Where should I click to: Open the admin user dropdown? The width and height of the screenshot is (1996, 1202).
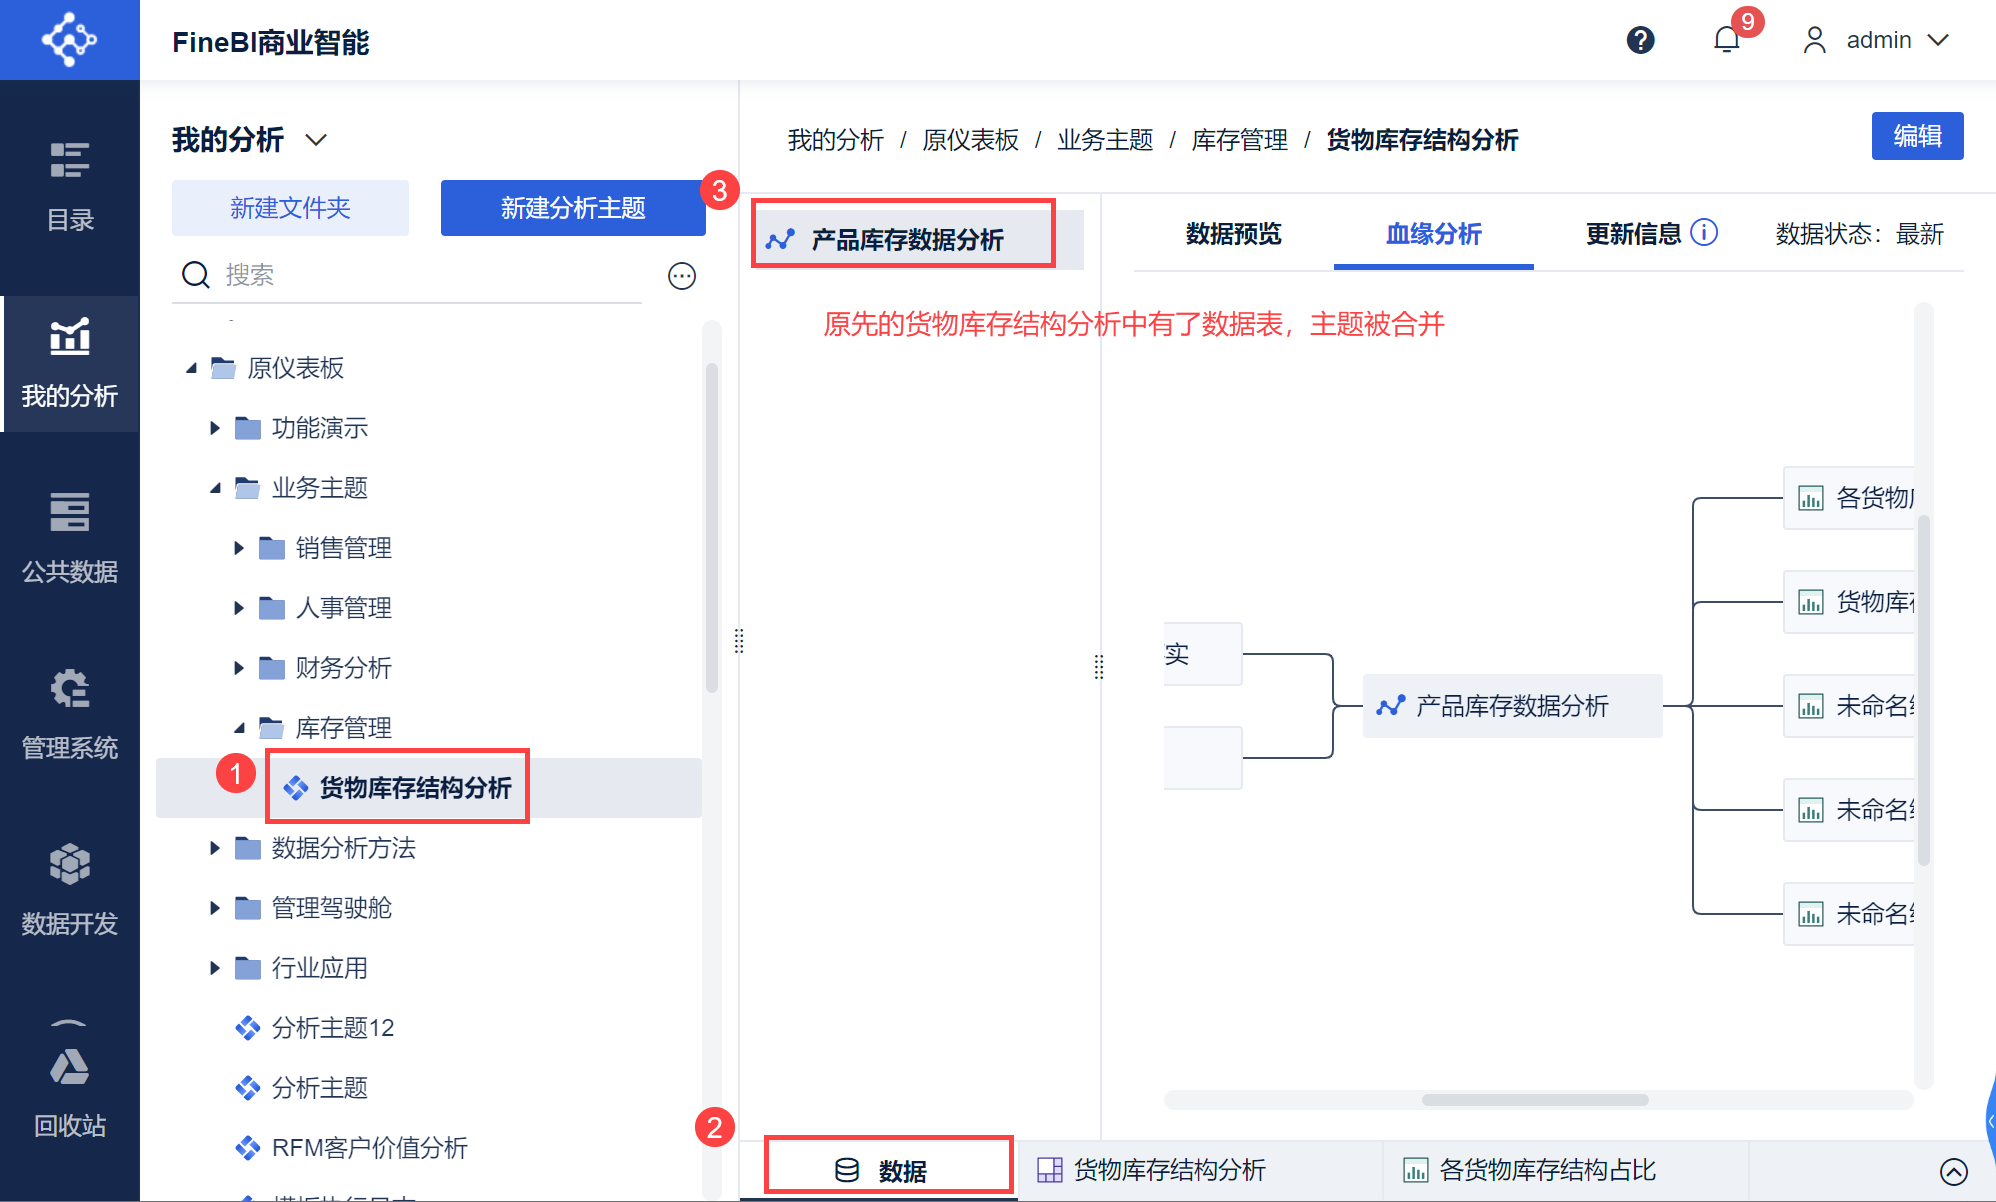pos(1876,40)
